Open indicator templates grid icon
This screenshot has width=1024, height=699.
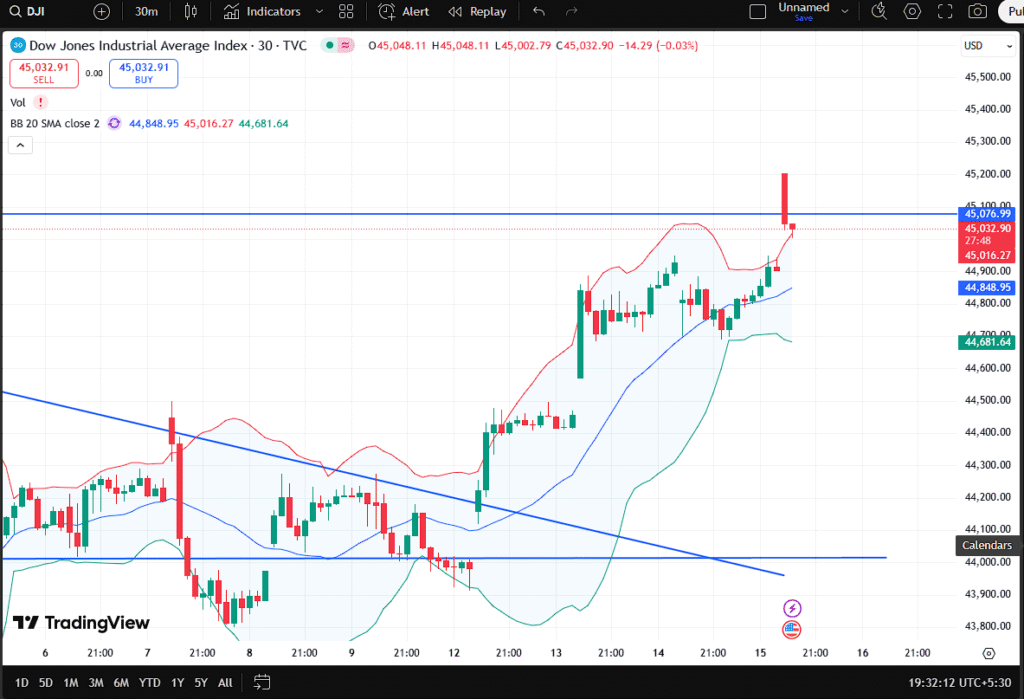tap(346, 12)
